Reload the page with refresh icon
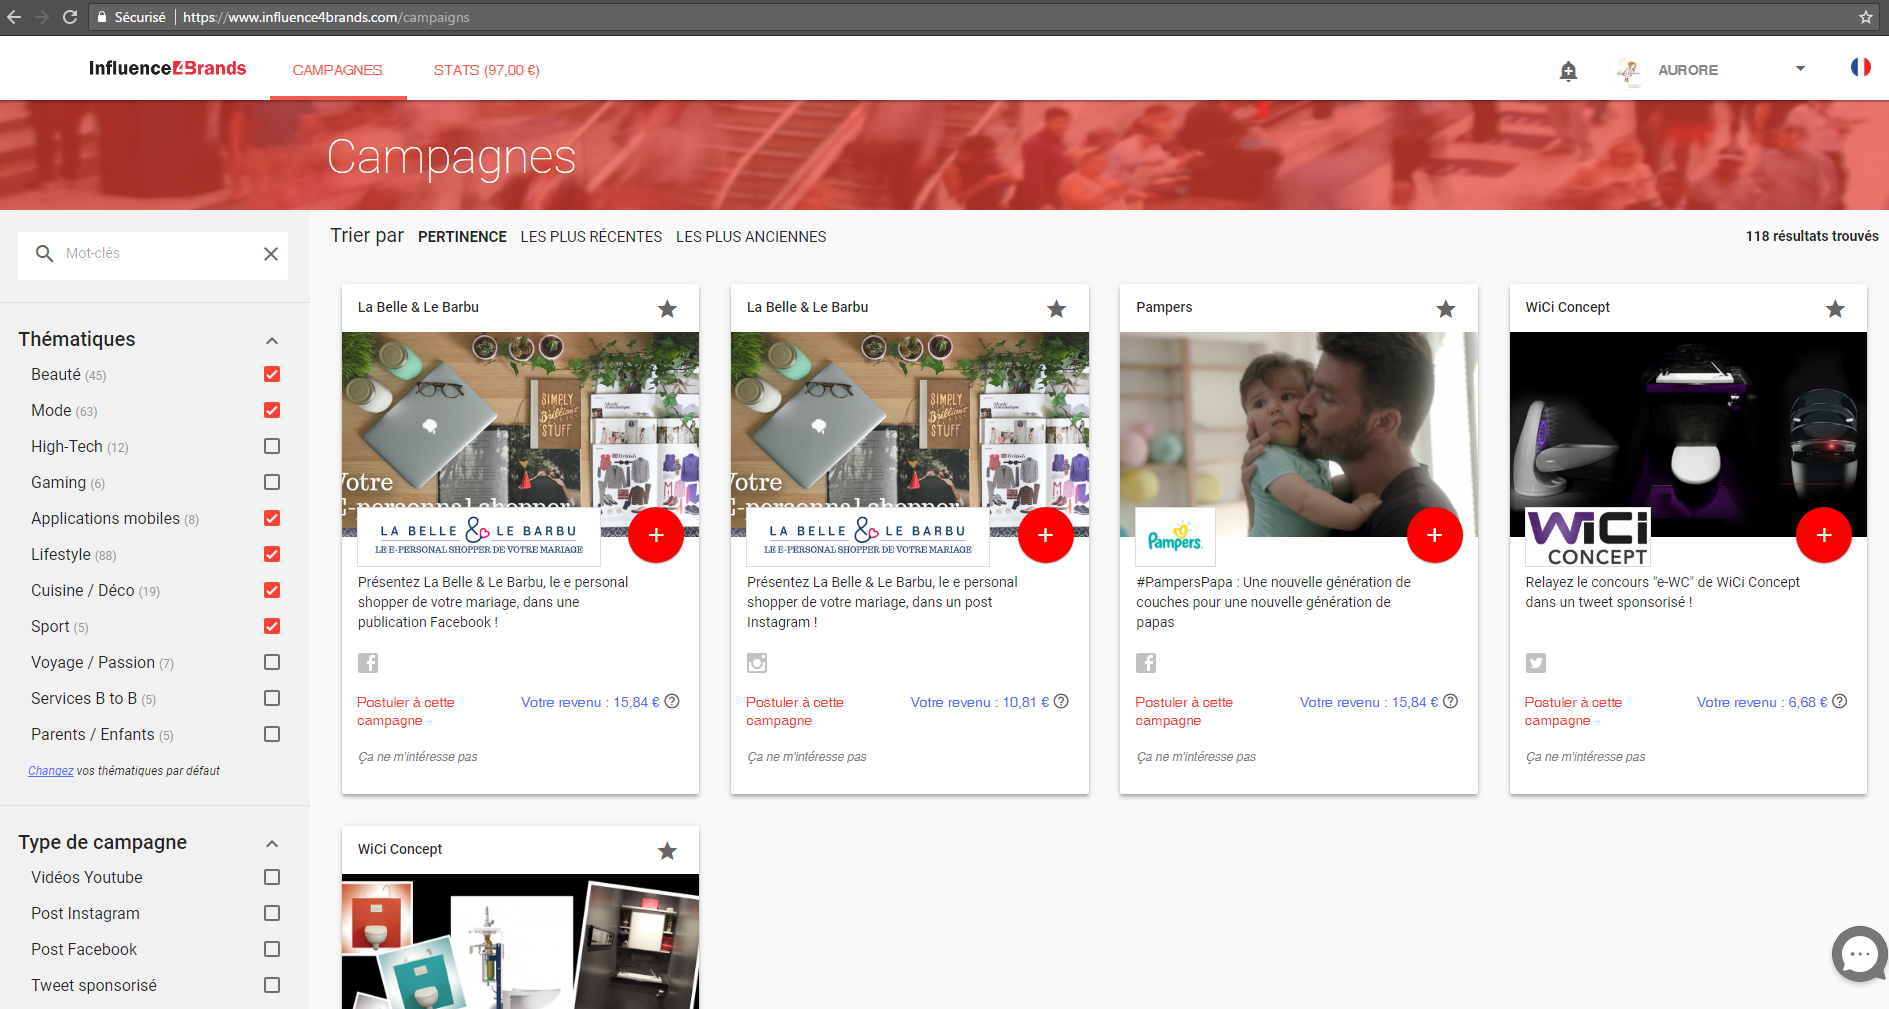Viewport: 1889px width, 1009px height. click(70, 17)
